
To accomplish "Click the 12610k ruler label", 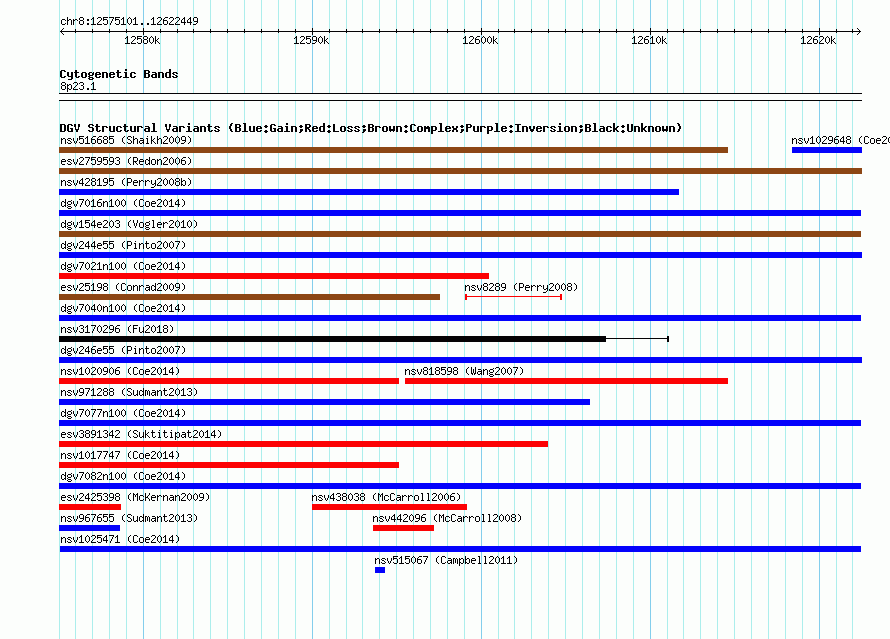I will pos(649,40).
